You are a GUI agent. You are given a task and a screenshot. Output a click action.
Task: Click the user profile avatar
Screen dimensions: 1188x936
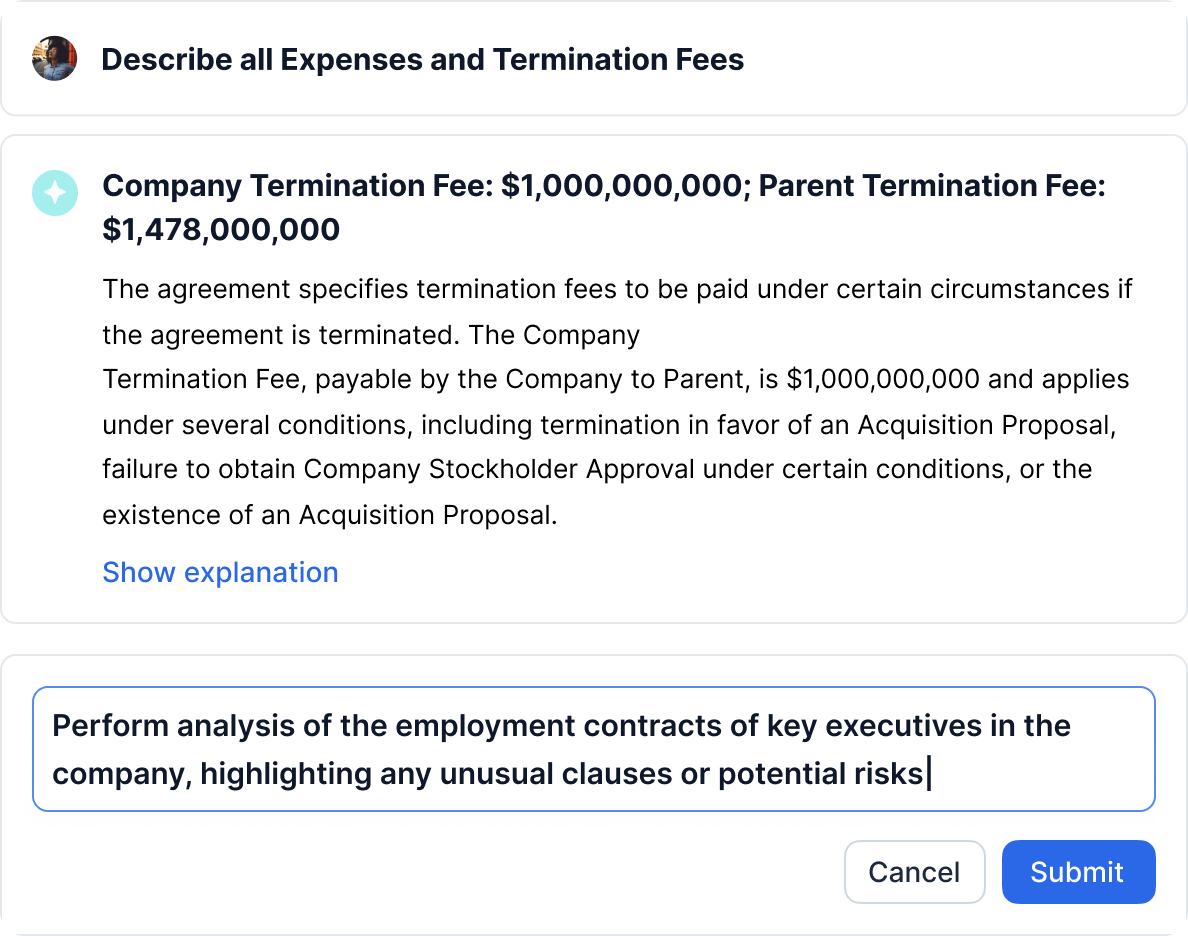click(55, 59)
